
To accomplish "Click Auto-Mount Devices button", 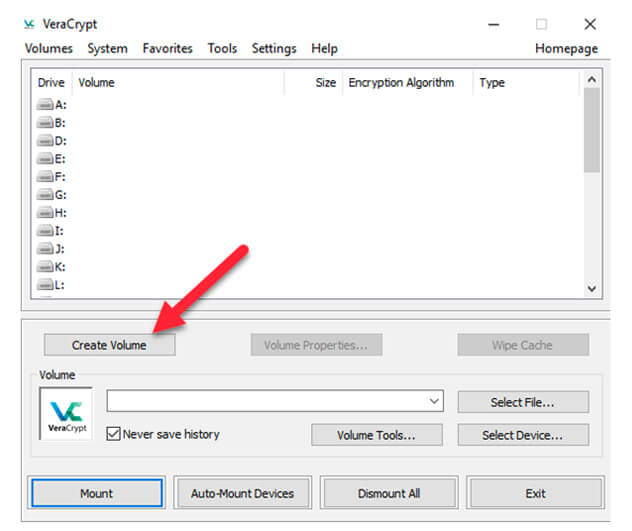I will pyautogui.click(x=243, y=493).
